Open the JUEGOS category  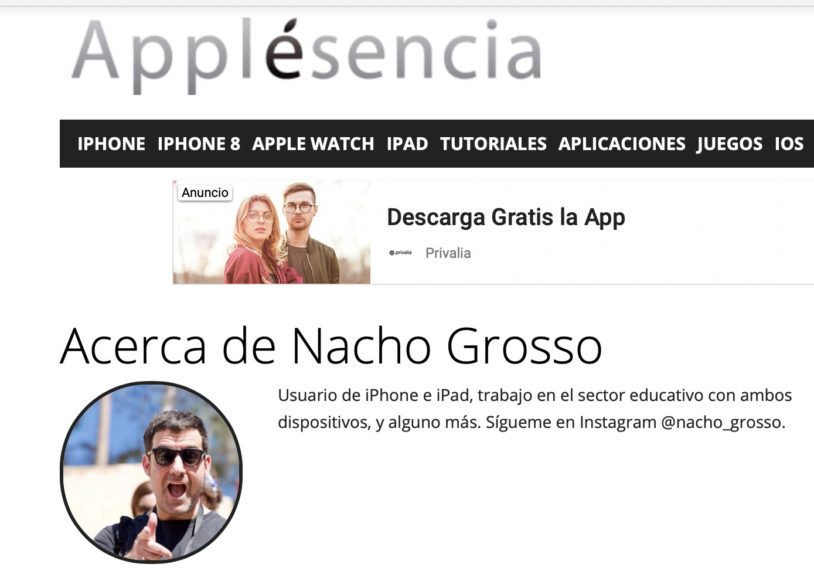730,144
